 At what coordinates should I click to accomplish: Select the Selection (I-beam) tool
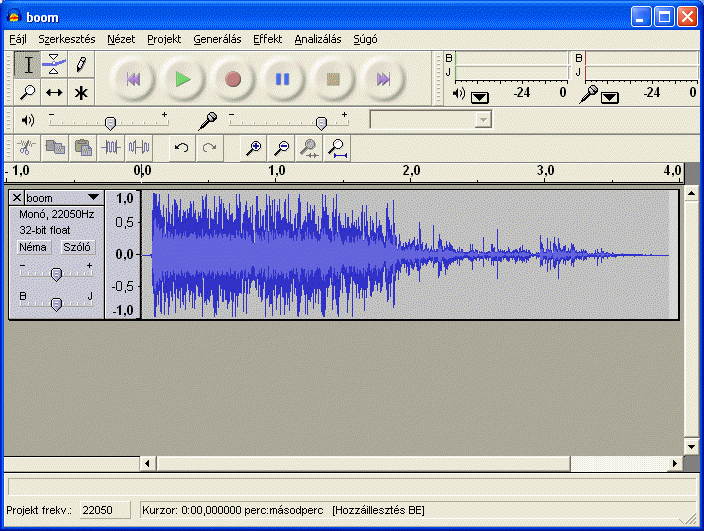click(27, 64)
